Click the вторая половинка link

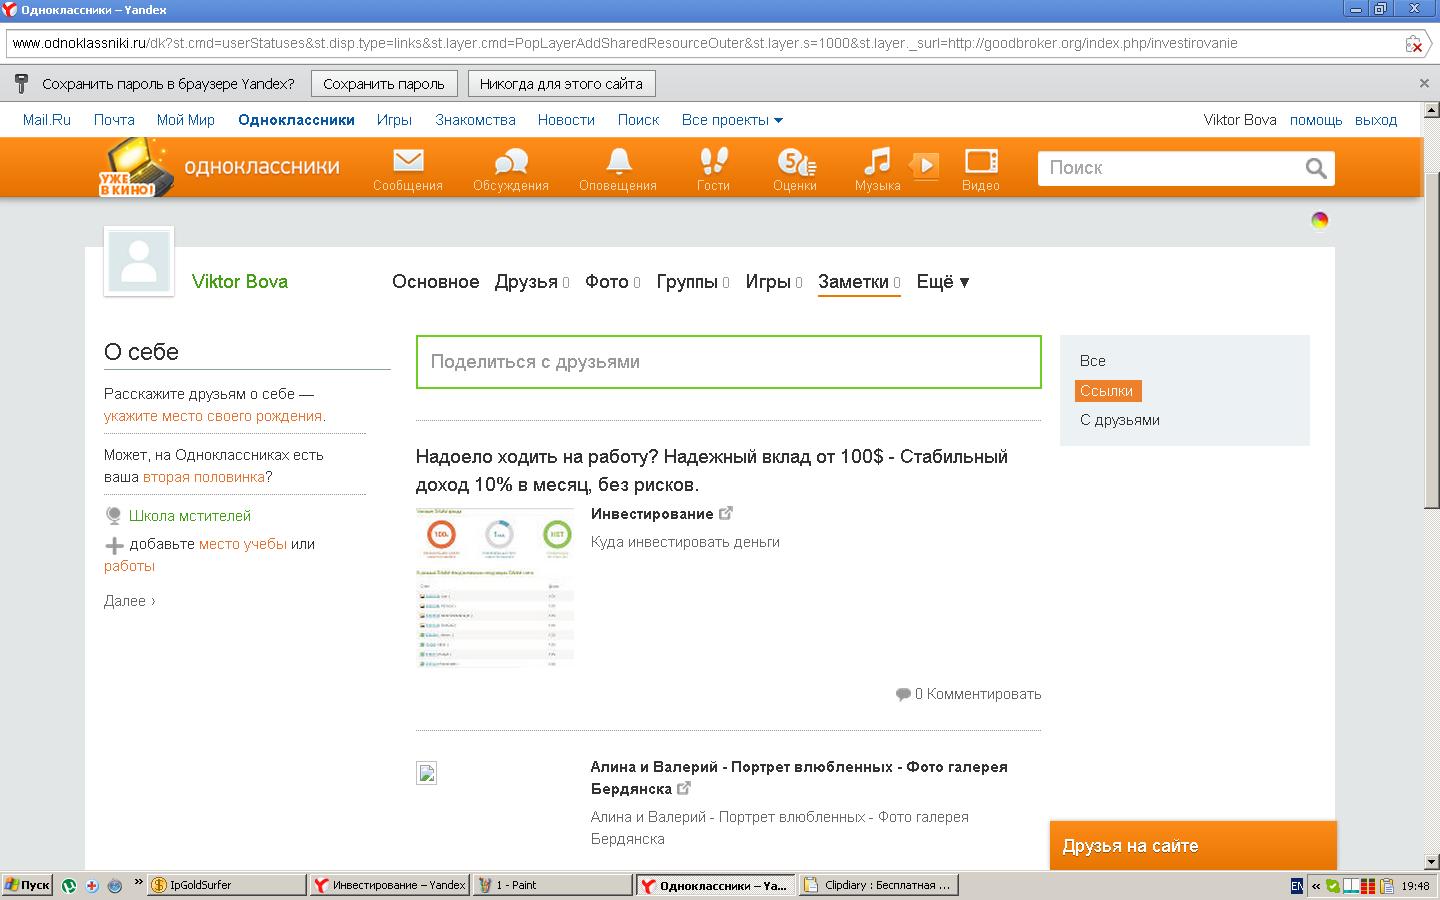tap(204, 477)
